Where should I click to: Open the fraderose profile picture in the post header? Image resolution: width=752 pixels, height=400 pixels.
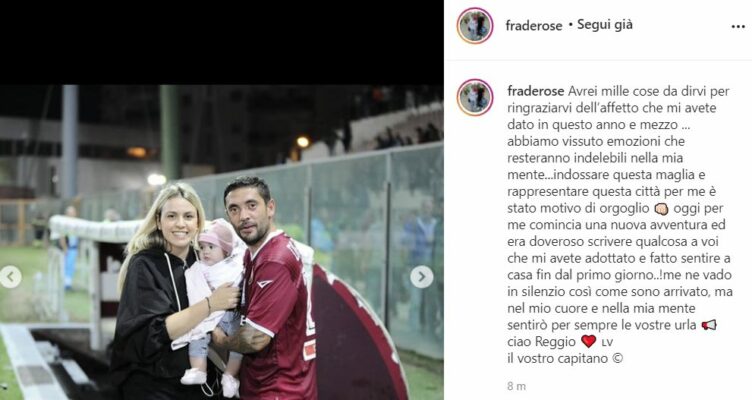(x=475, y=26)
